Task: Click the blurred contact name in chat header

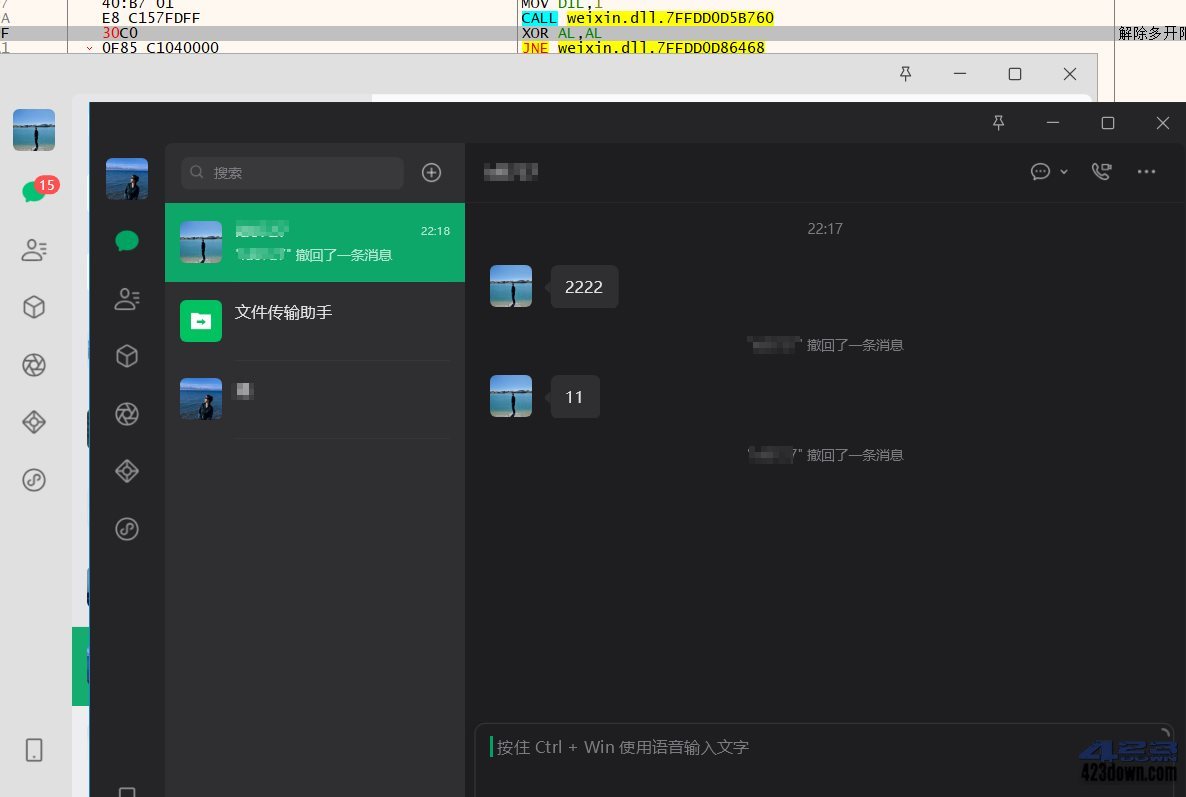Action: tap(511, 172)
